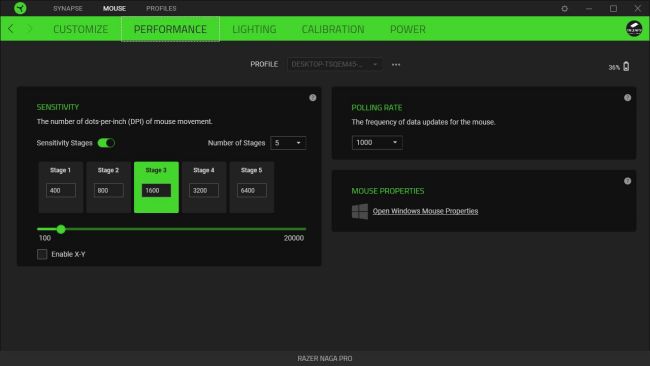Open the settings gear icon
The height and width of the screenshot is (366, 650).
tap(564, 8)
